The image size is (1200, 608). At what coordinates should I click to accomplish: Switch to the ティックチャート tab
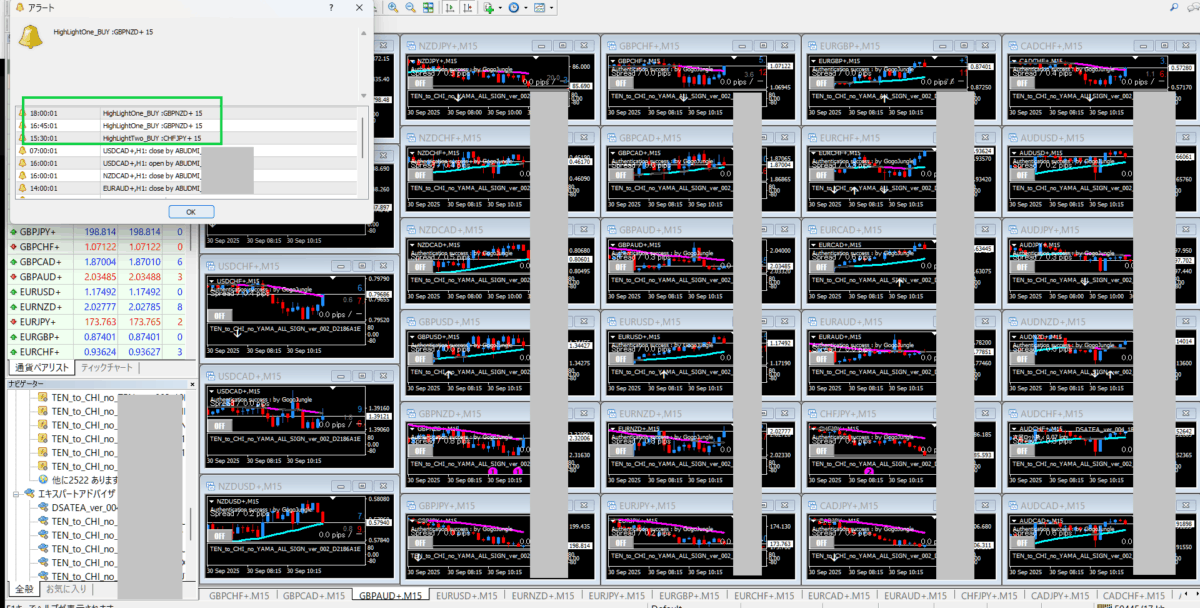[x=107, y=367]
